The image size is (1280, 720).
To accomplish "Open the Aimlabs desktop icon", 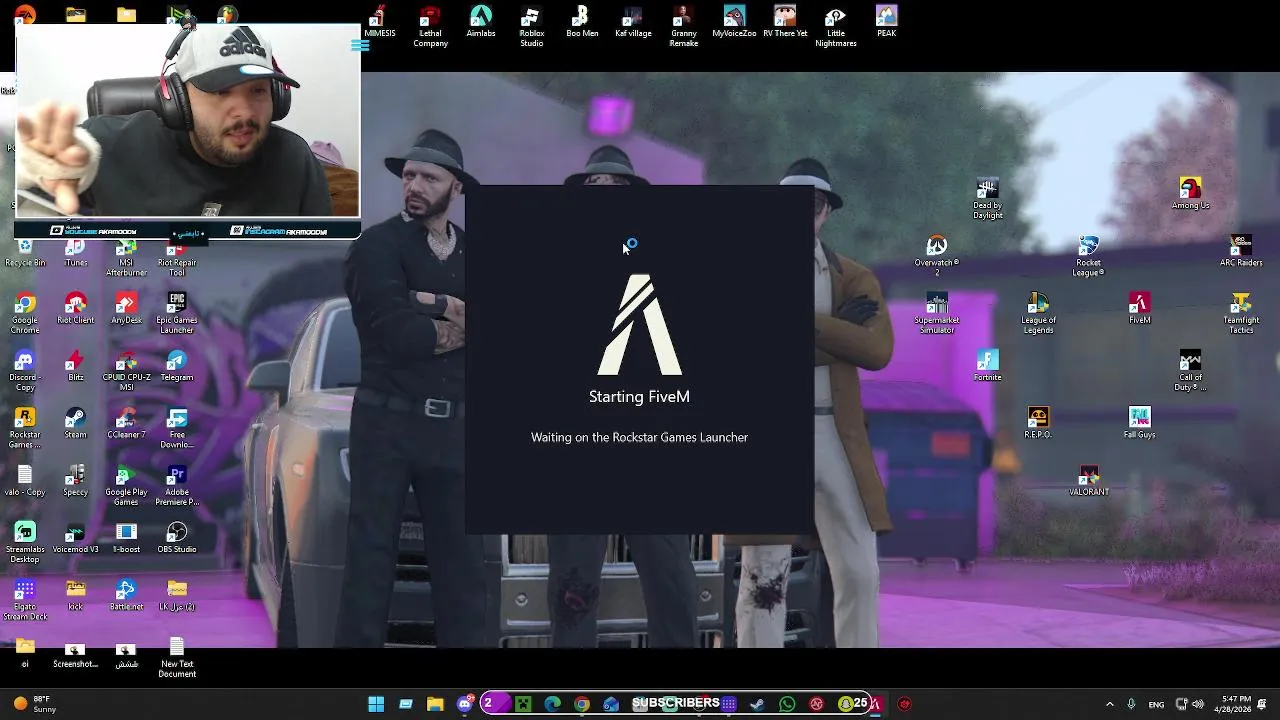I will [481, 22].
